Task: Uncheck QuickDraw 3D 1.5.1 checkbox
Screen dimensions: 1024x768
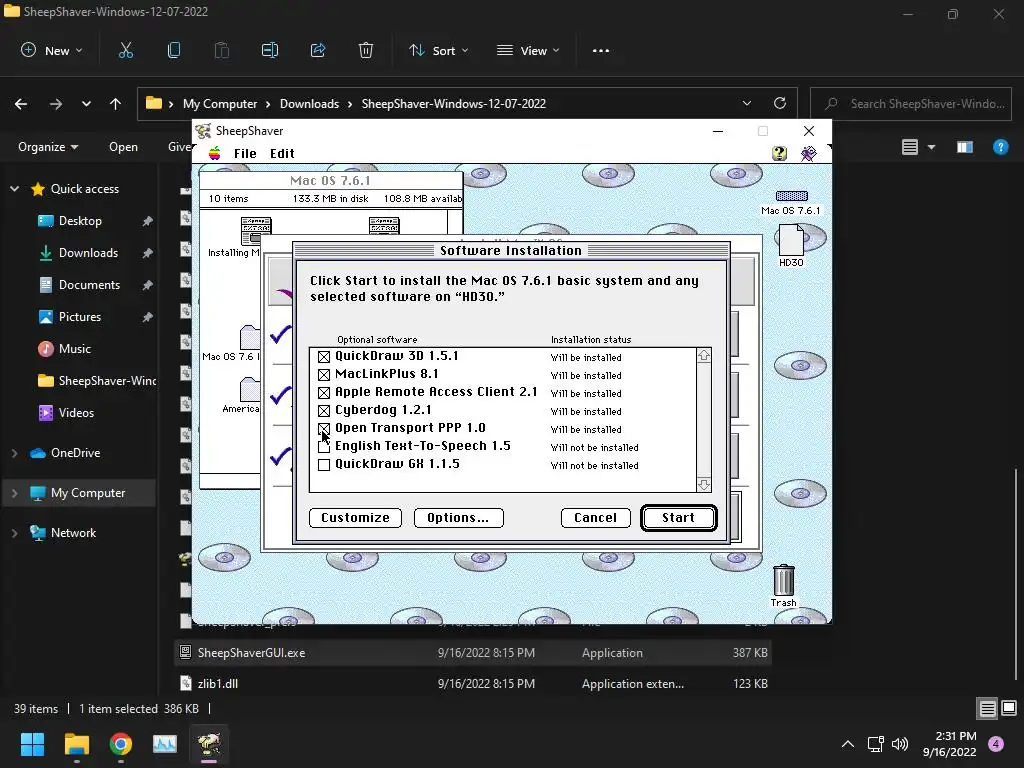Action: (324, 357)
